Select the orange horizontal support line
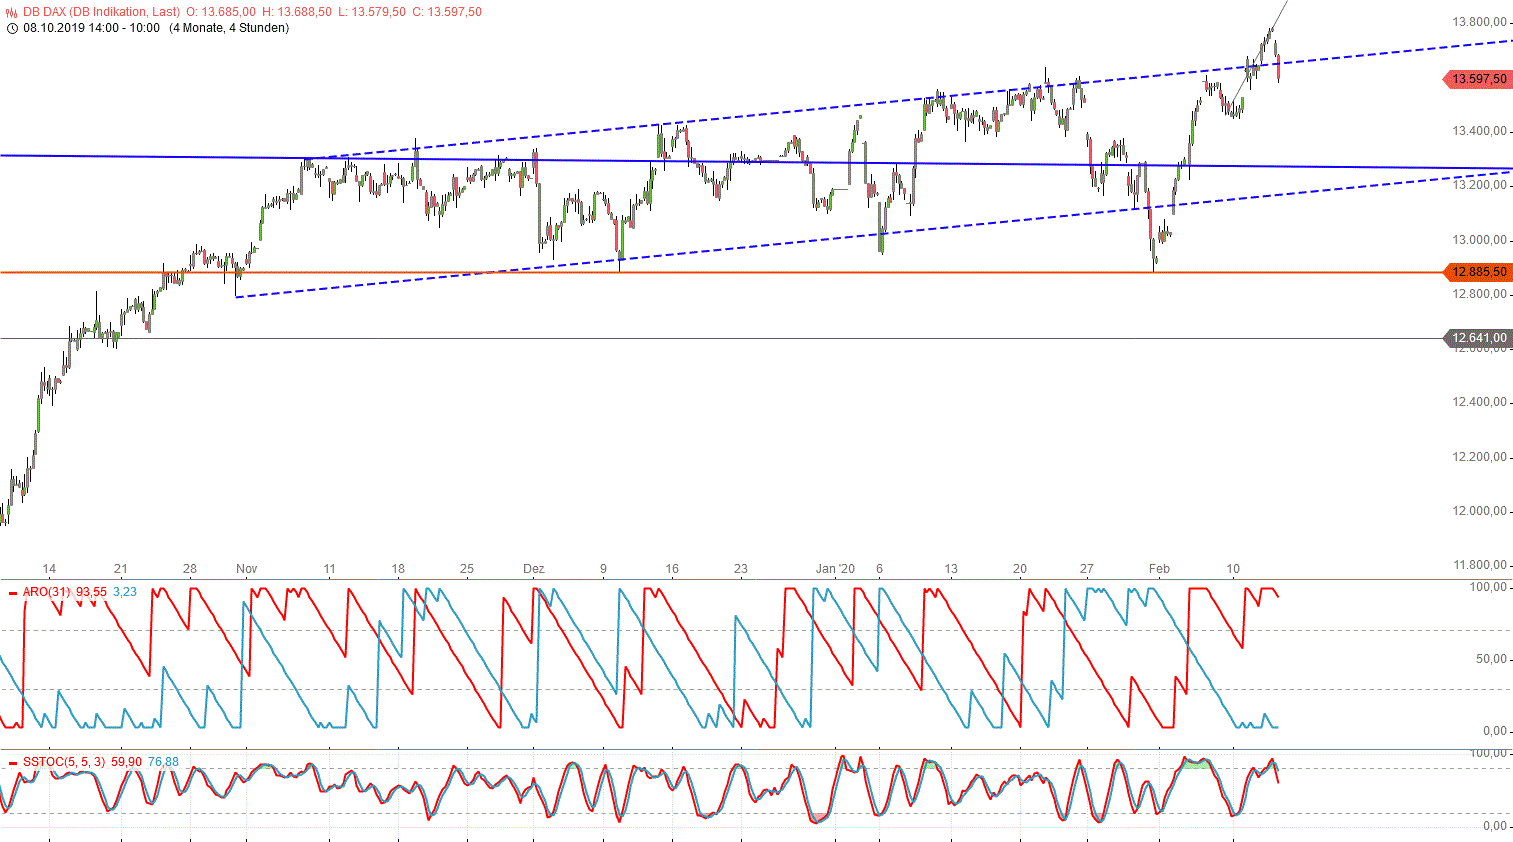Image resolution: width=1513 pixels, height=842 pixels. click(x=721, y=272)
